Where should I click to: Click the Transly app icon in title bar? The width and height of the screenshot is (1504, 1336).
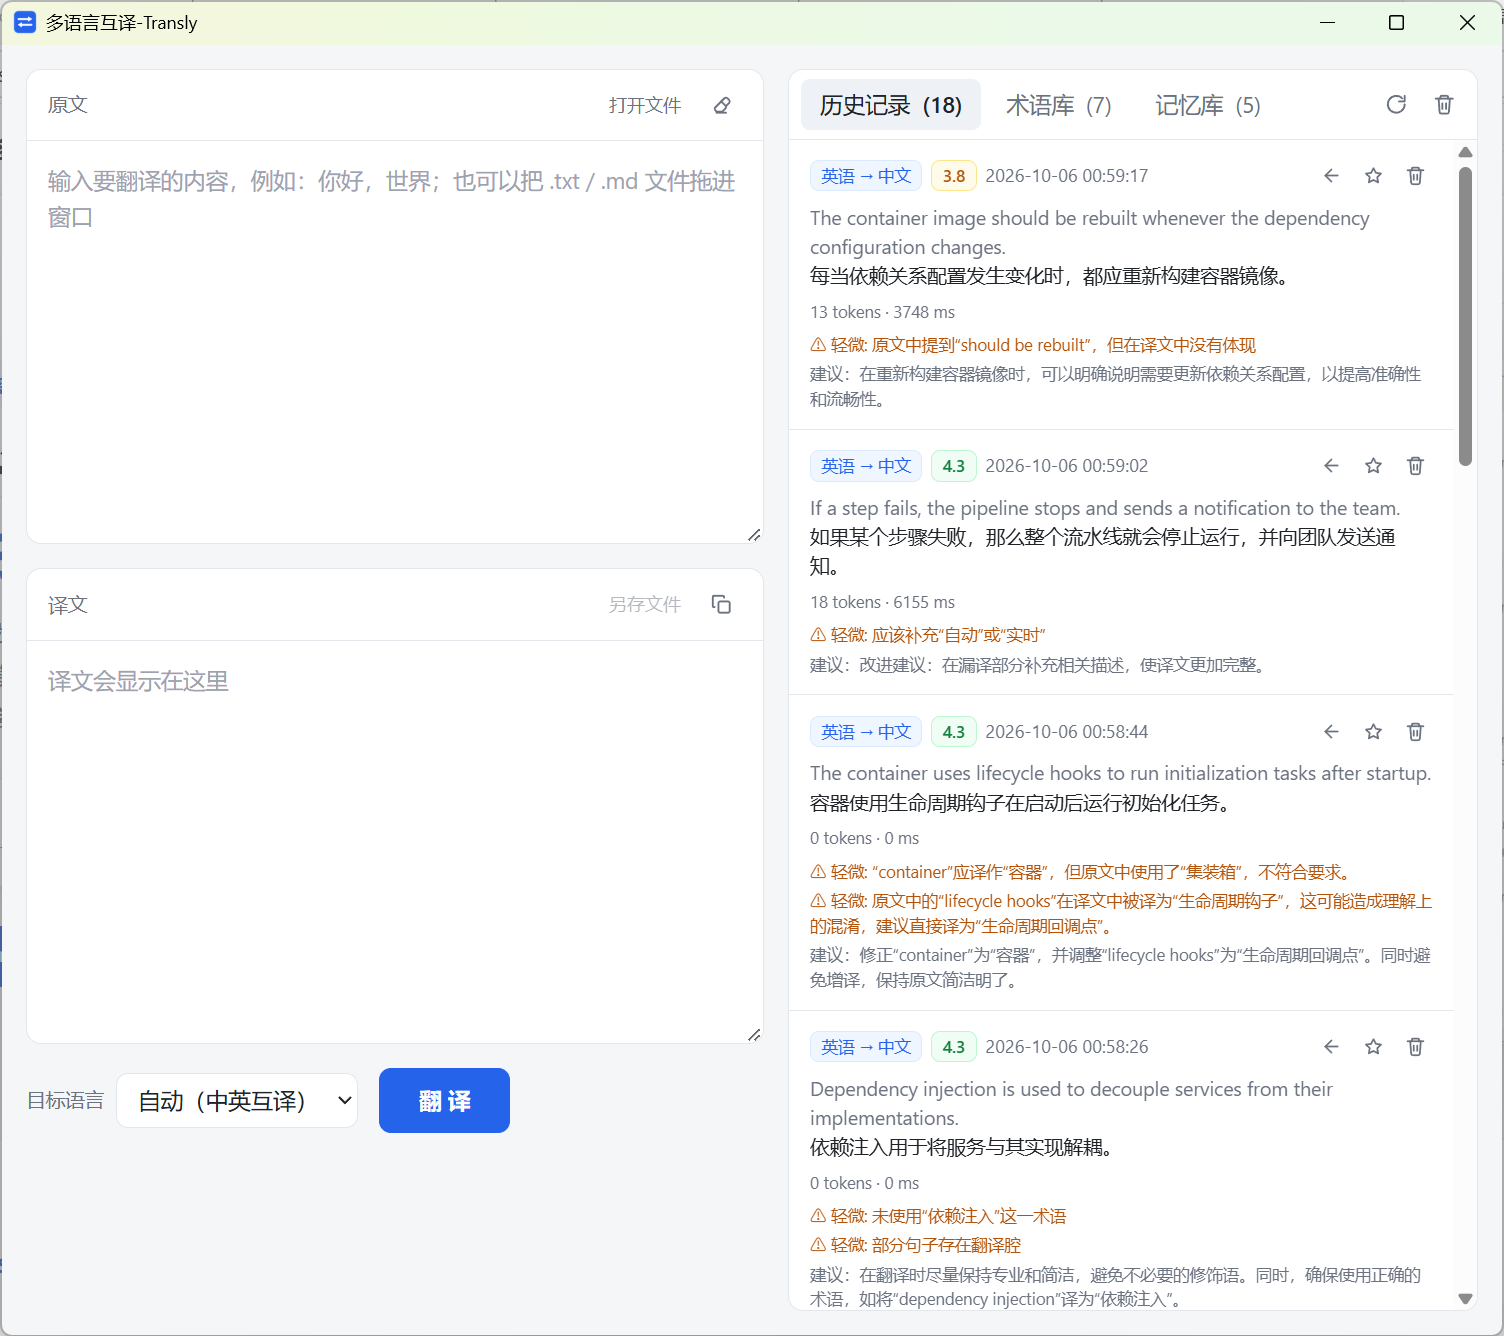coord(25,22)
